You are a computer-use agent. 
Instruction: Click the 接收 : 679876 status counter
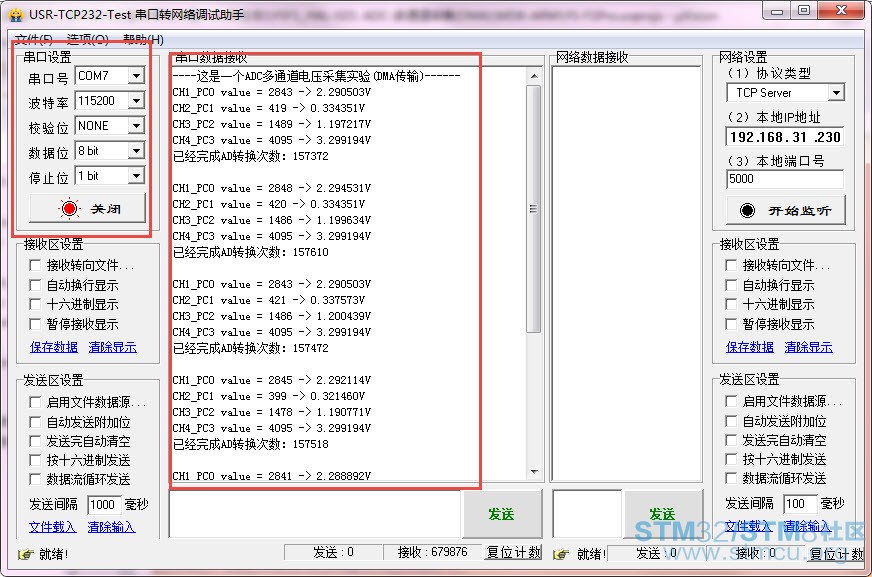(x=432, y=552)
